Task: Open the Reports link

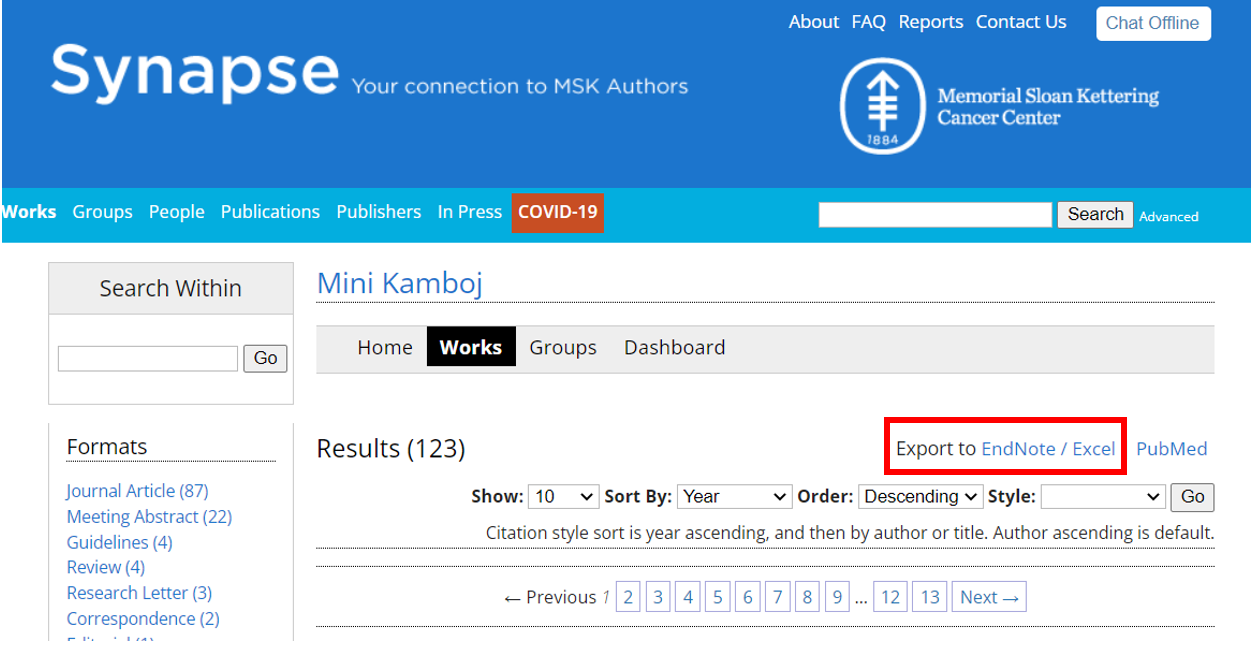Action: [930, 22]
